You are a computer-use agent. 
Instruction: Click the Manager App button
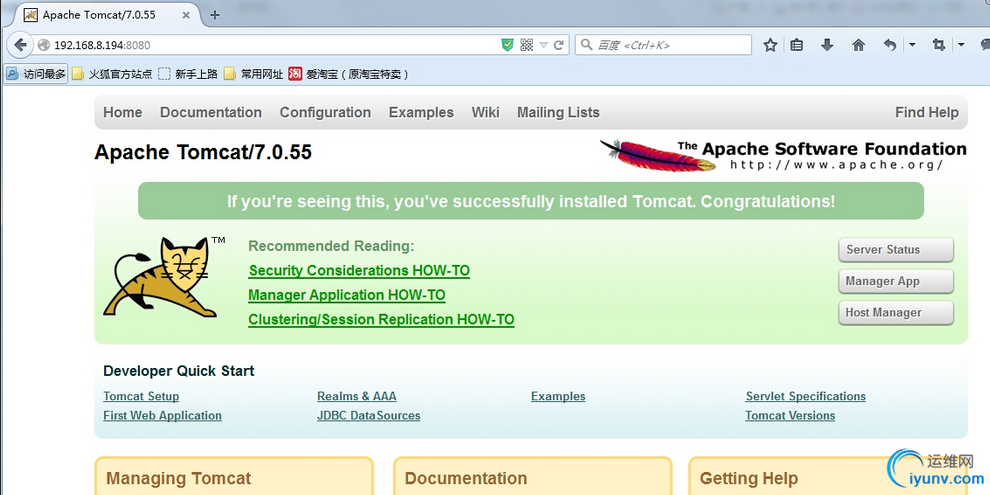(896, 282)
